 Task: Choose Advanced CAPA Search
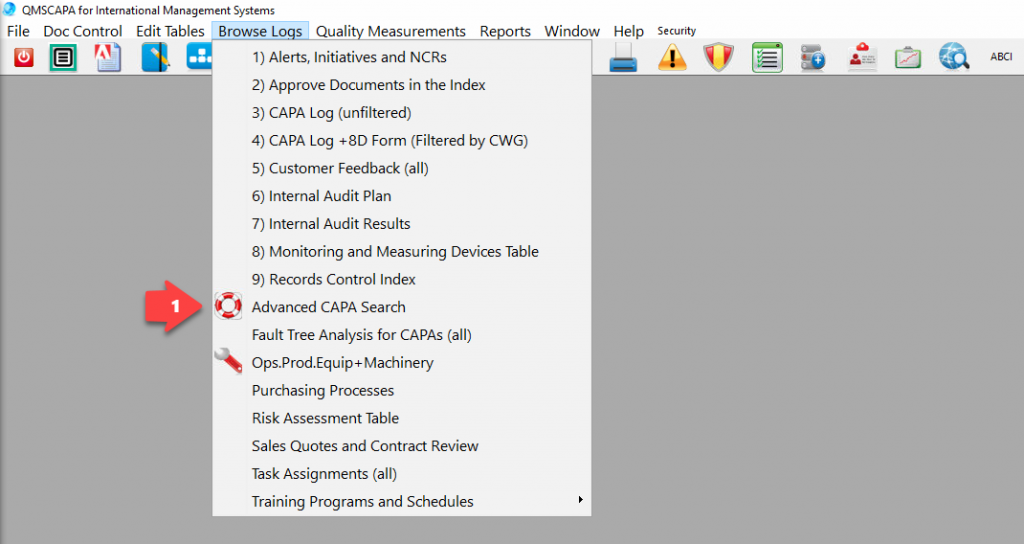coord(402,307)
